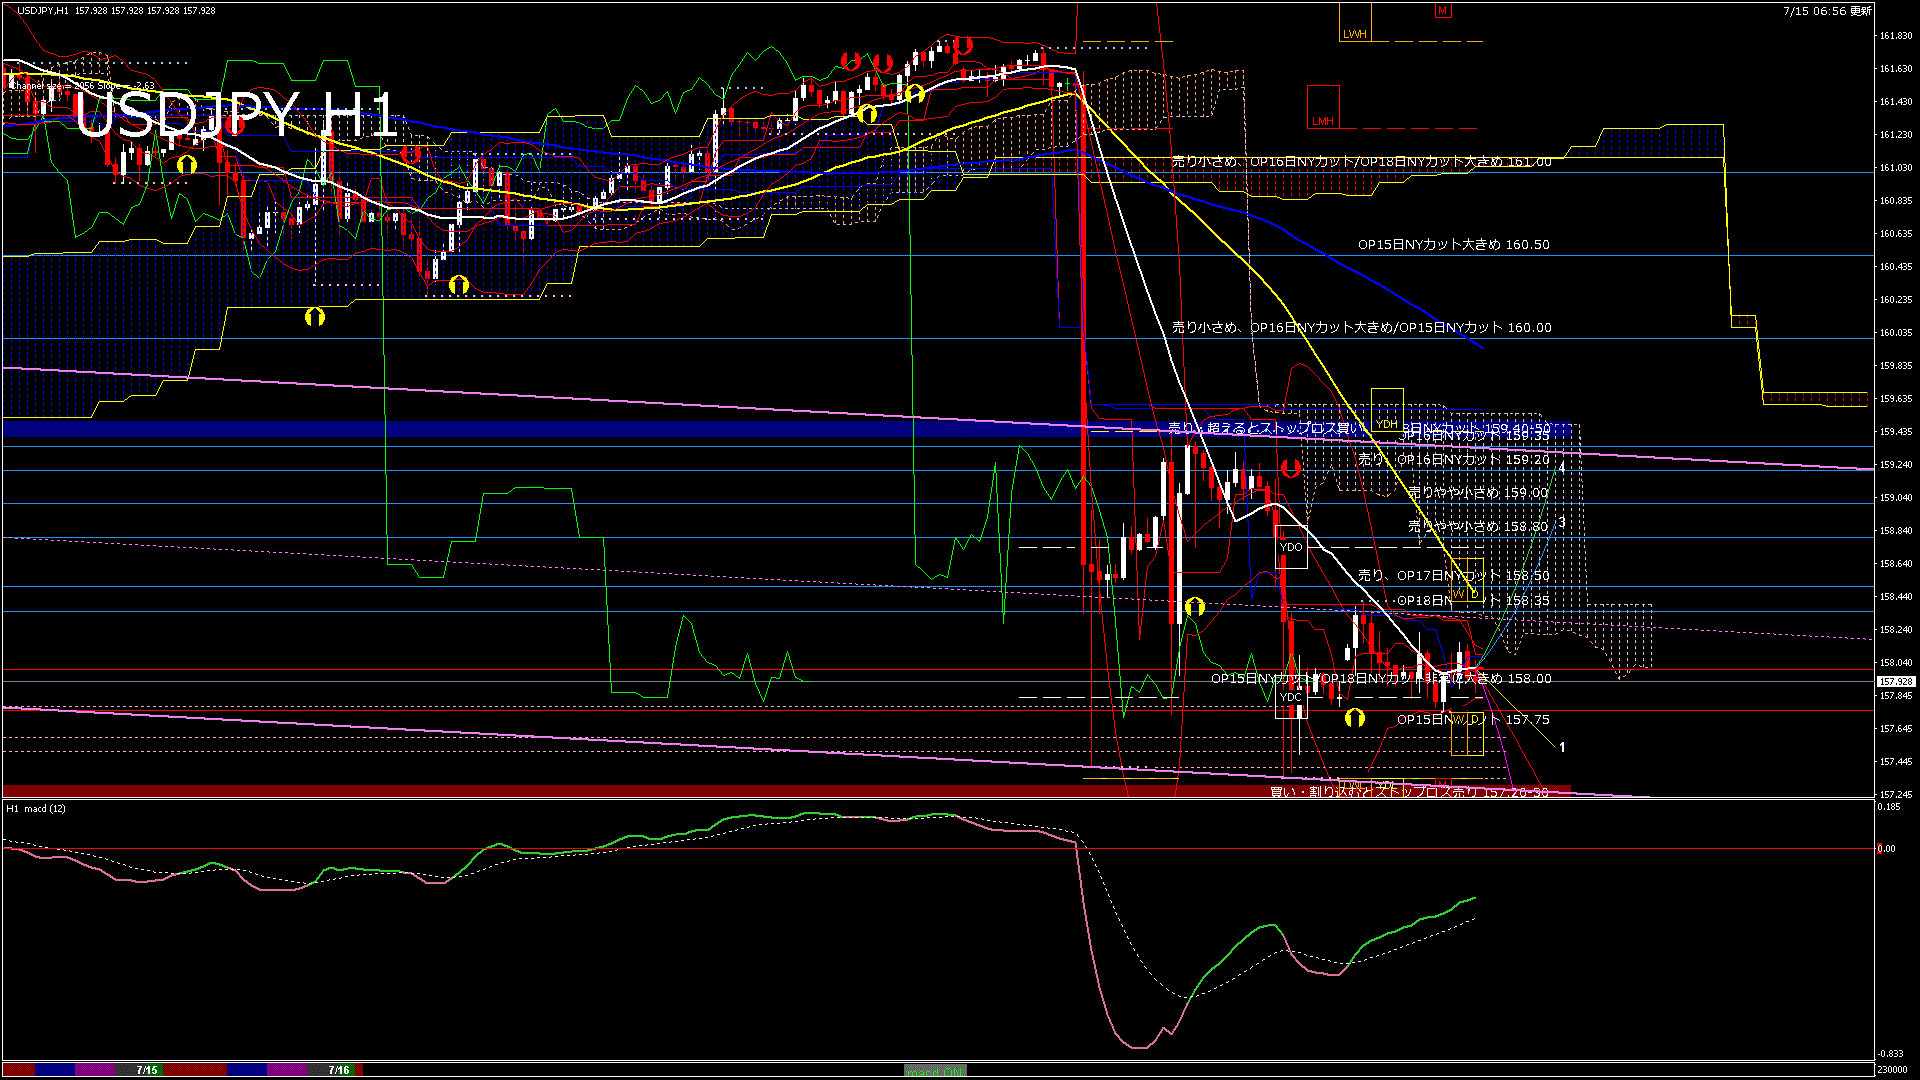Click the red stop-loss zone 157.20-30 label

coord(1408,792)
